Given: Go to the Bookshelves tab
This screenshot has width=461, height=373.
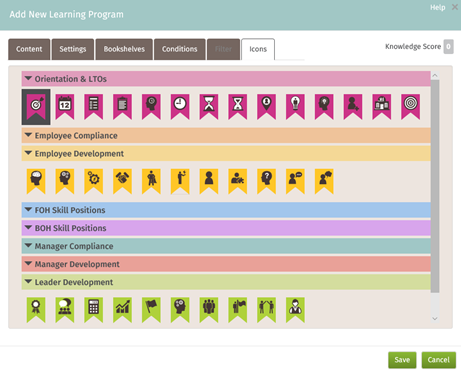Looking at the screenshot, I should click(124, 49).
